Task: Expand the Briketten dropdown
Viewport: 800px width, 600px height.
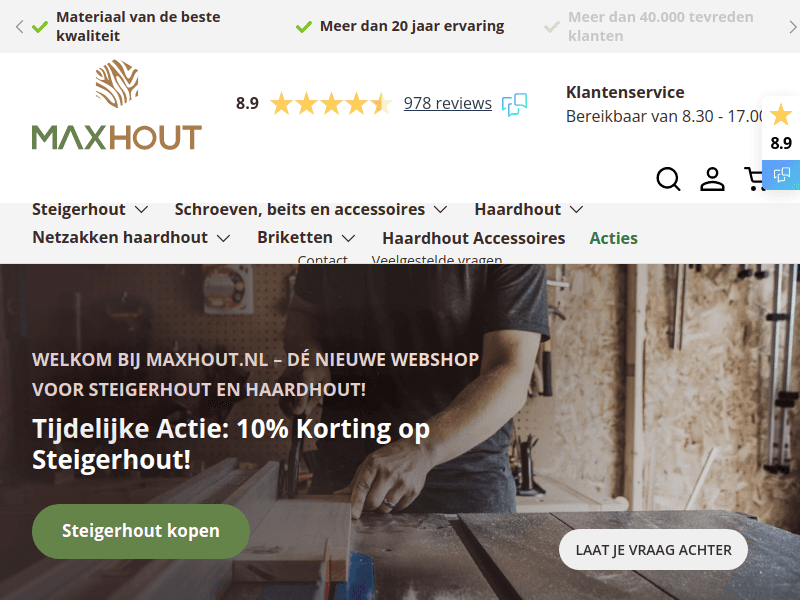Action: point(348,238)
